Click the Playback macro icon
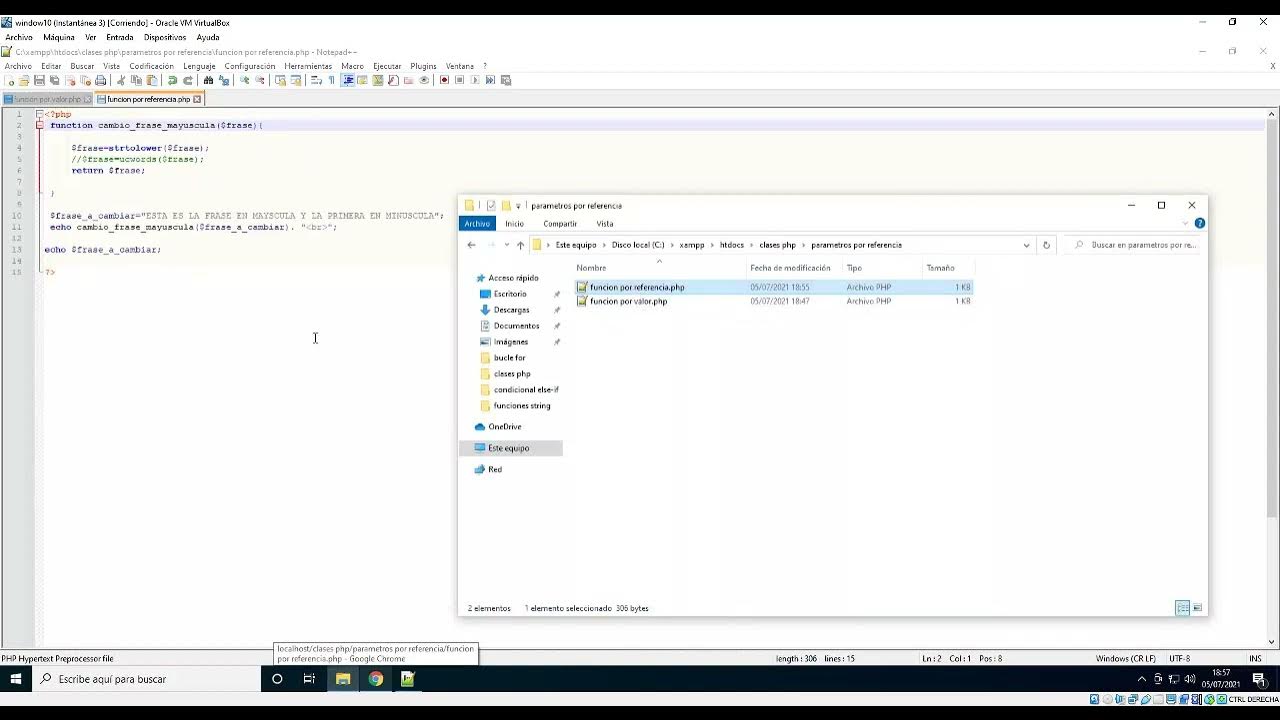 tap(475, 80)
